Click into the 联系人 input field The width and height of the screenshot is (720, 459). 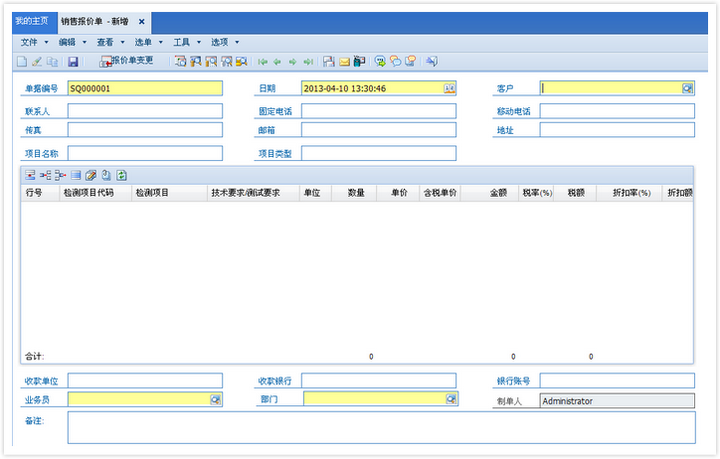(x=145, y=111)
